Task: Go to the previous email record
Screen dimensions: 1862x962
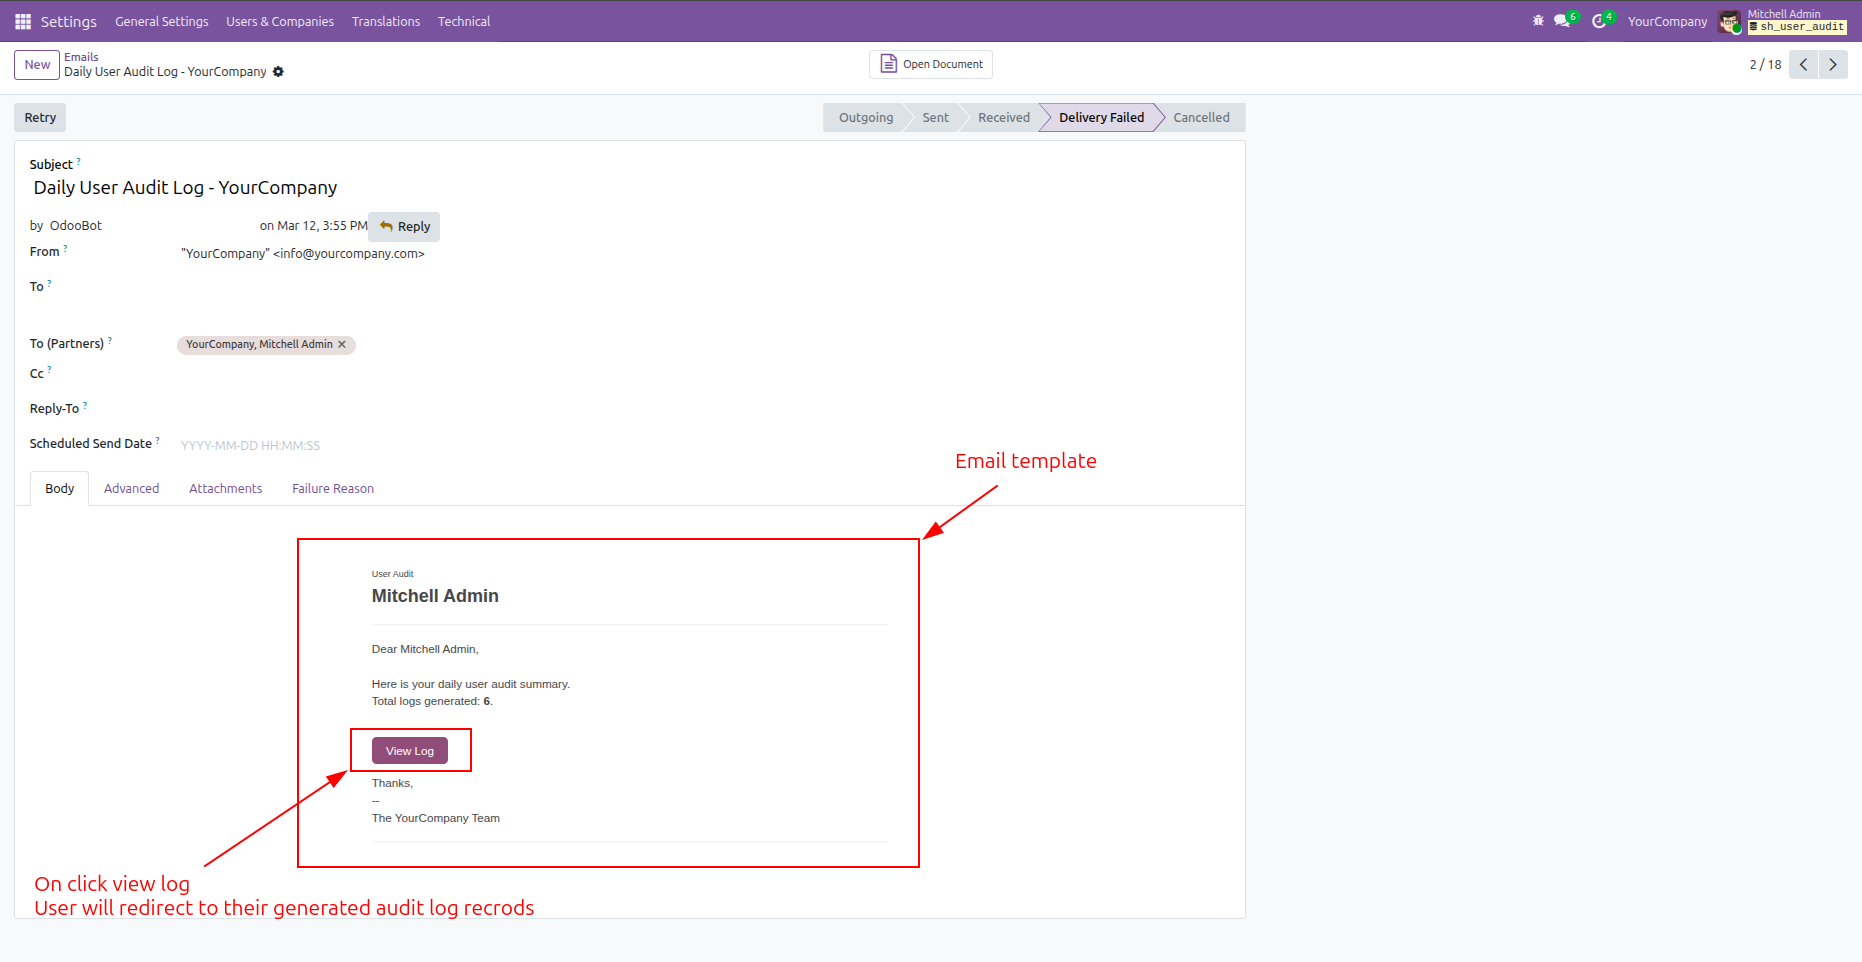Action: pyautogui.click(x=1803, y=65)
